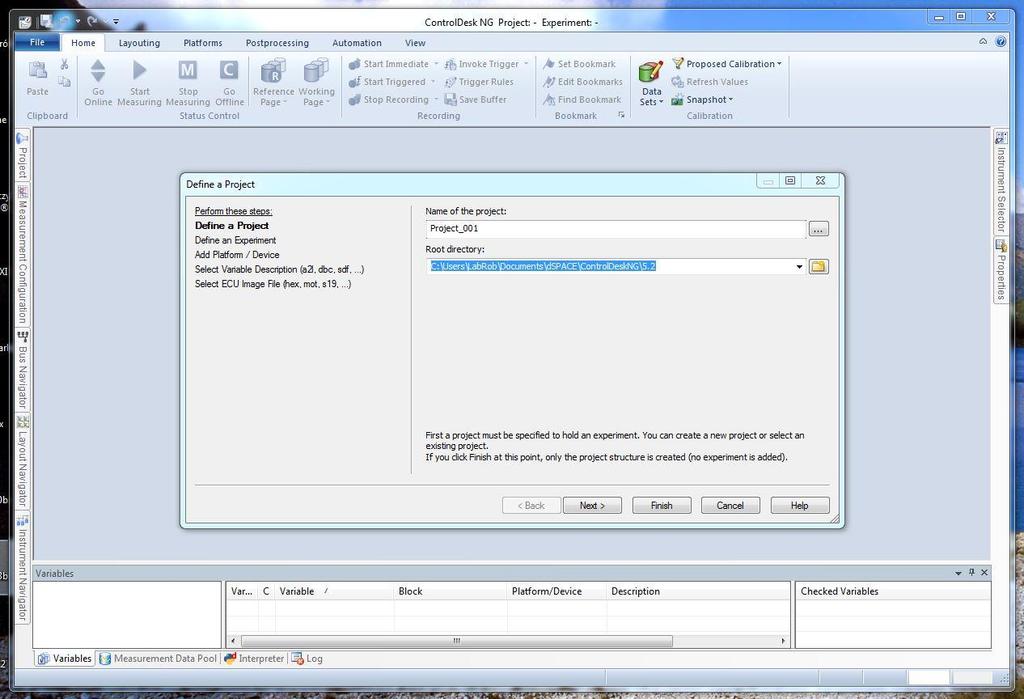Viewport: 1024px width, 699px height.
Task: Switch to the Layouting ribbon tab
Action: click(x=139, y=42)
